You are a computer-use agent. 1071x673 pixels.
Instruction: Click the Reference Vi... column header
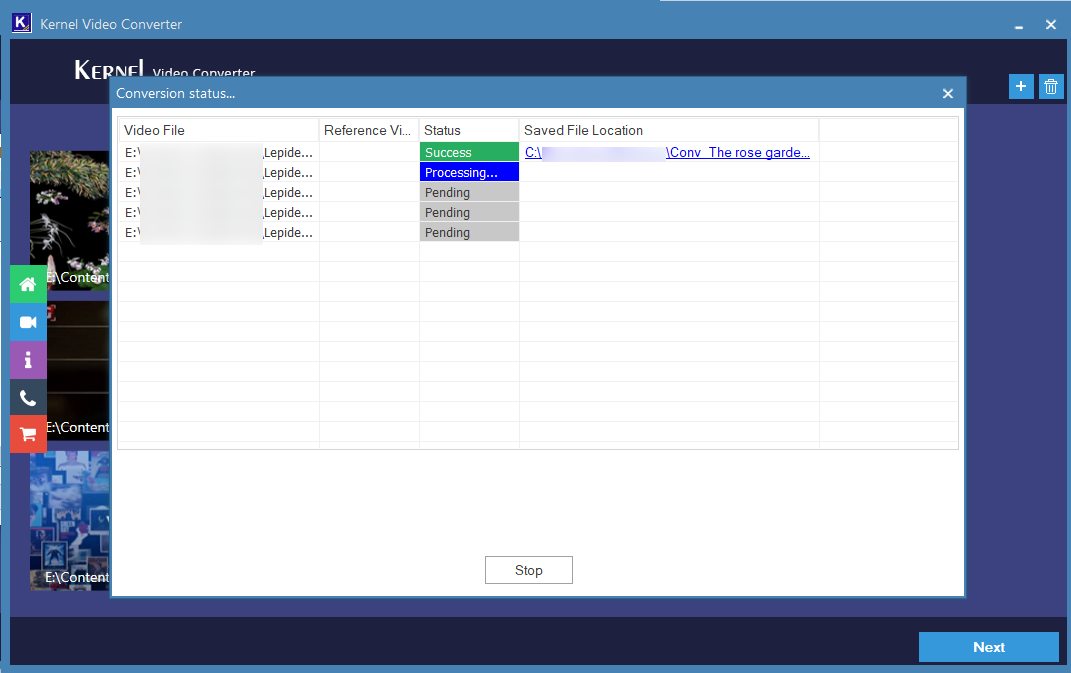(x=368, y=130)
